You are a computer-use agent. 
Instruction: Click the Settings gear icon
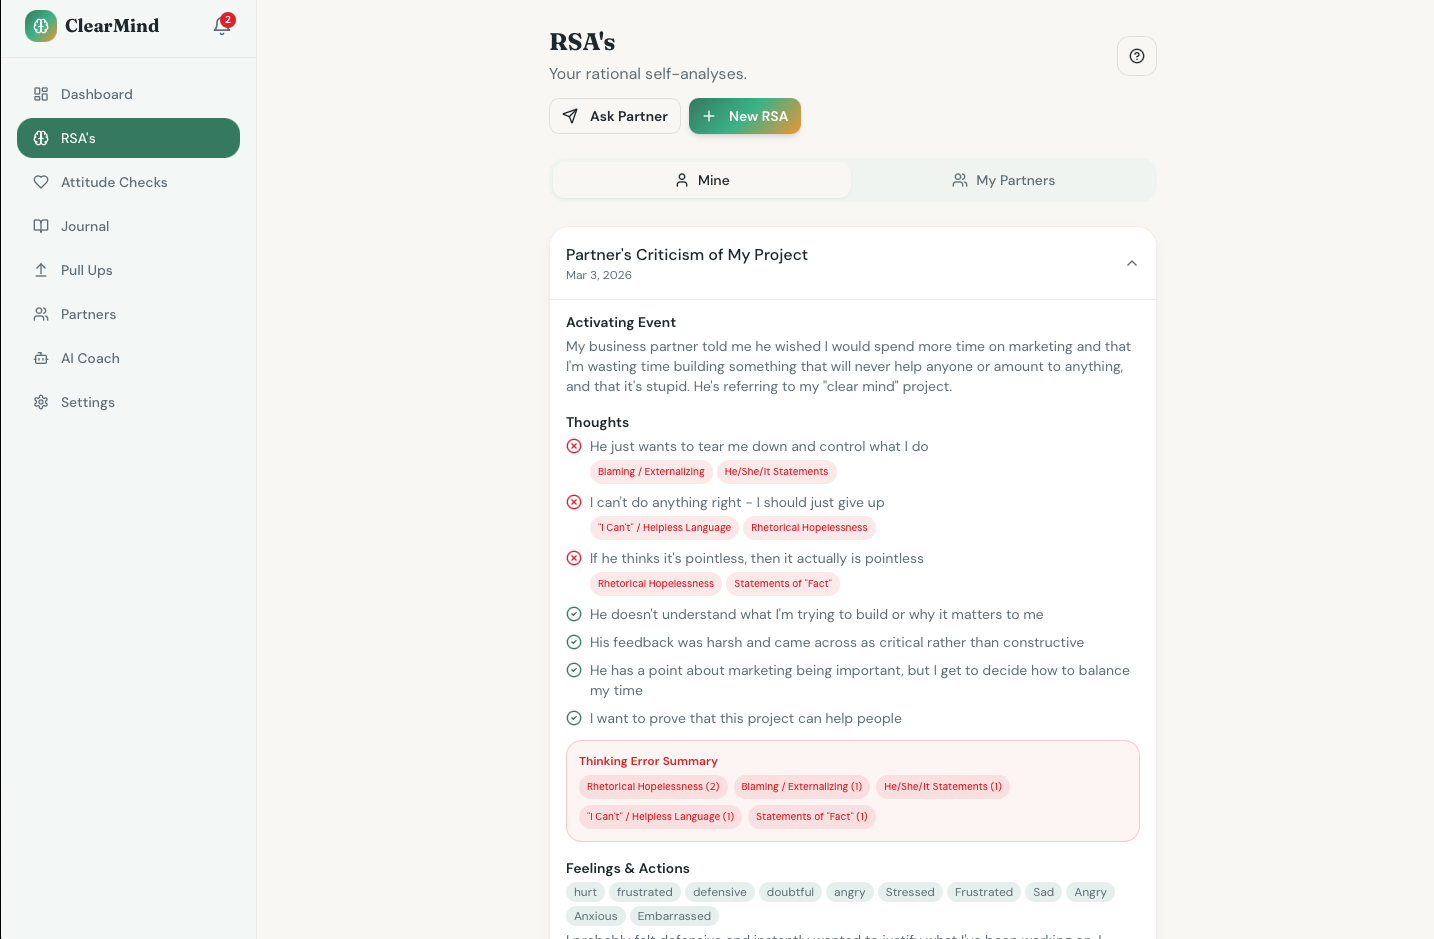coord(41,402)
